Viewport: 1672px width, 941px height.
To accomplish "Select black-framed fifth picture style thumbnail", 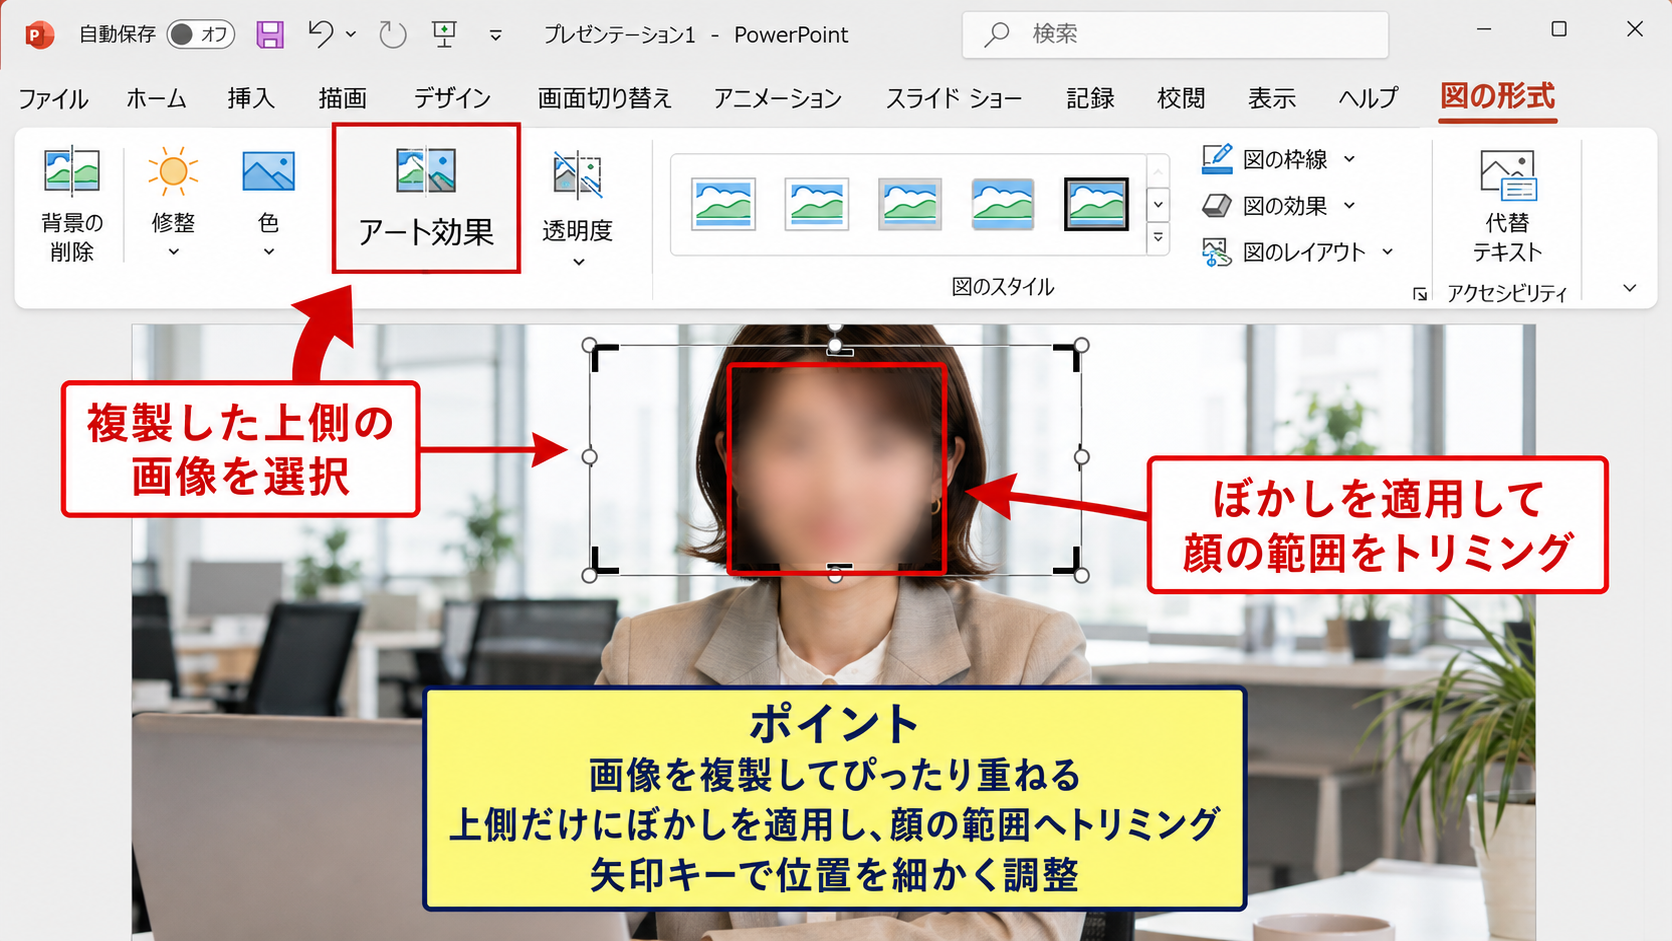I will 1096,204.
